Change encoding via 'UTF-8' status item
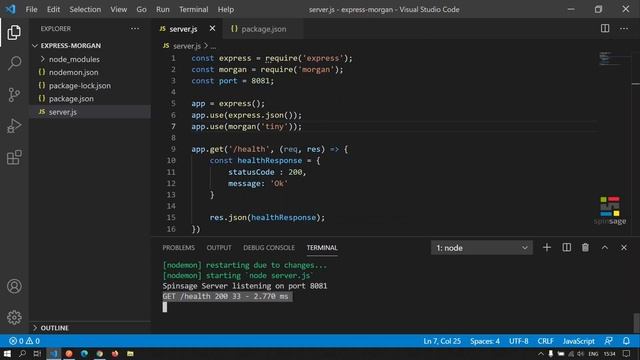Viewport: 640px width, 360px height. [518, 341]
